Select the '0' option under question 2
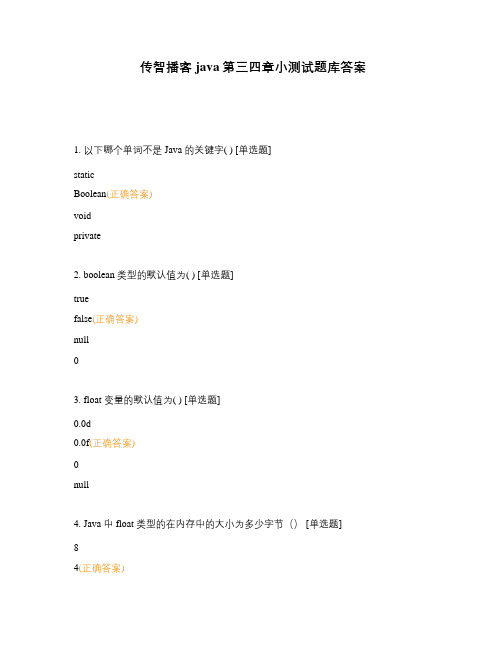 click(76, 361)
